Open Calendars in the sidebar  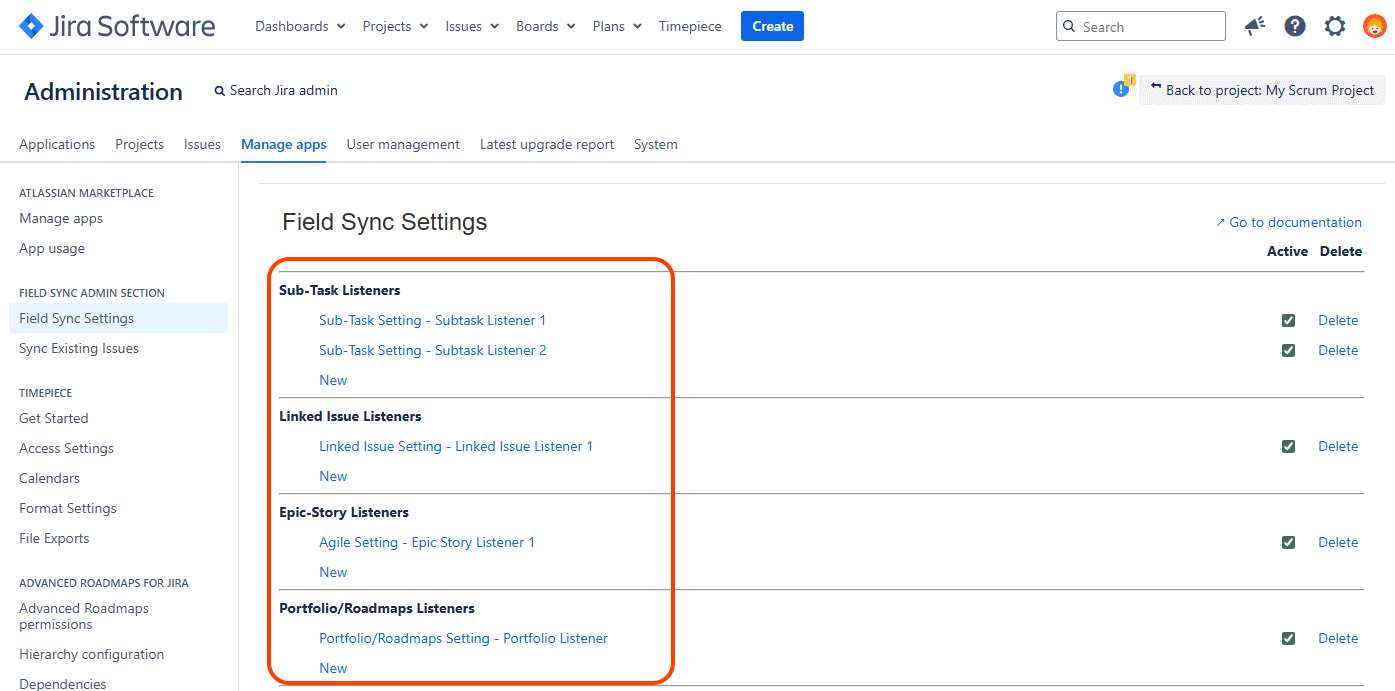pyautogui.click(x=49, y=479)
